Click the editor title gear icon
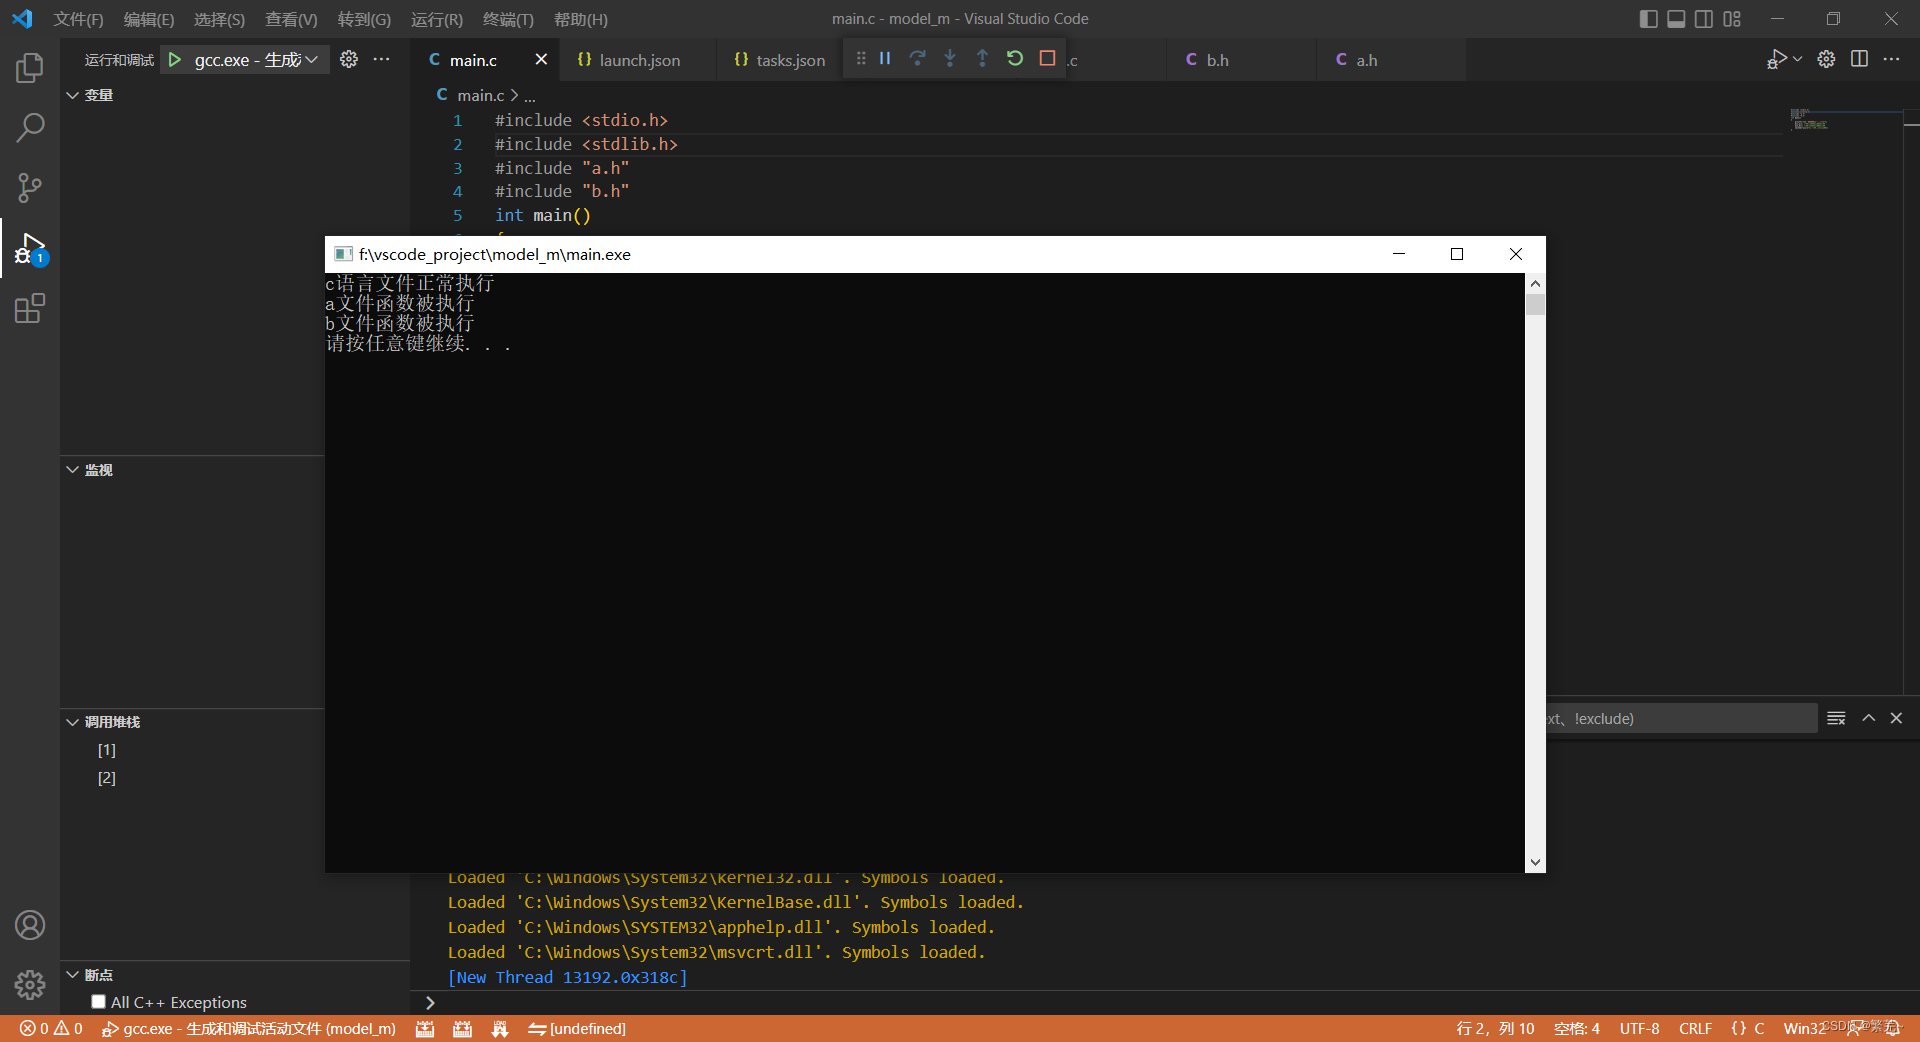The height and width of the screenshot is (1042, 1920). point(1826,59)
